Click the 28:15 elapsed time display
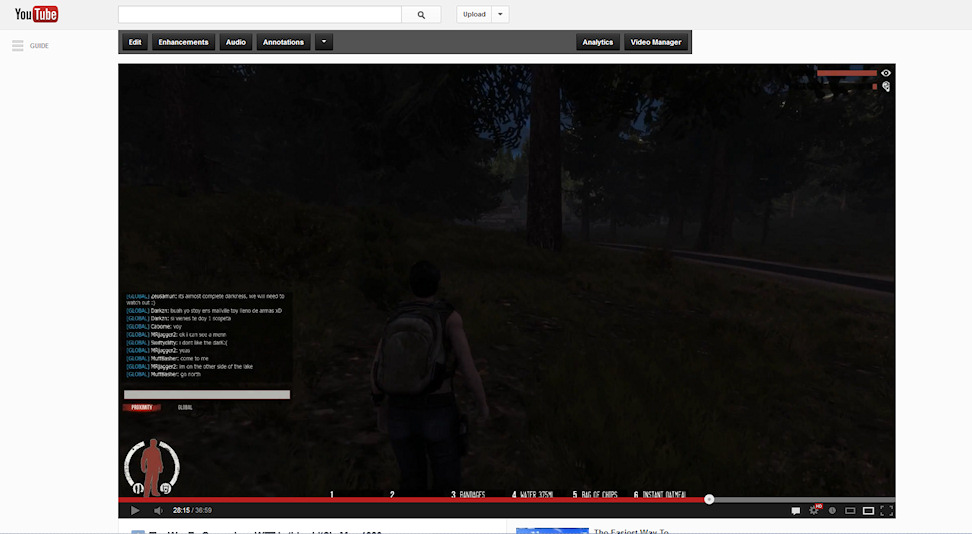The image size is (972, 534). (x=181, y=510)
